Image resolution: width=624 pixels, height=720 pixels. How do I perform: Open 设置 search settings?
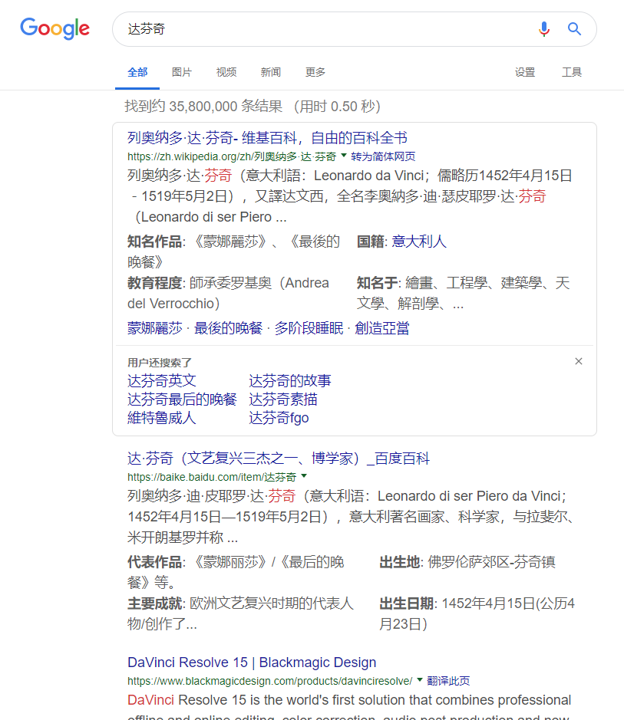pyautogui.click(x=525, y=72)
